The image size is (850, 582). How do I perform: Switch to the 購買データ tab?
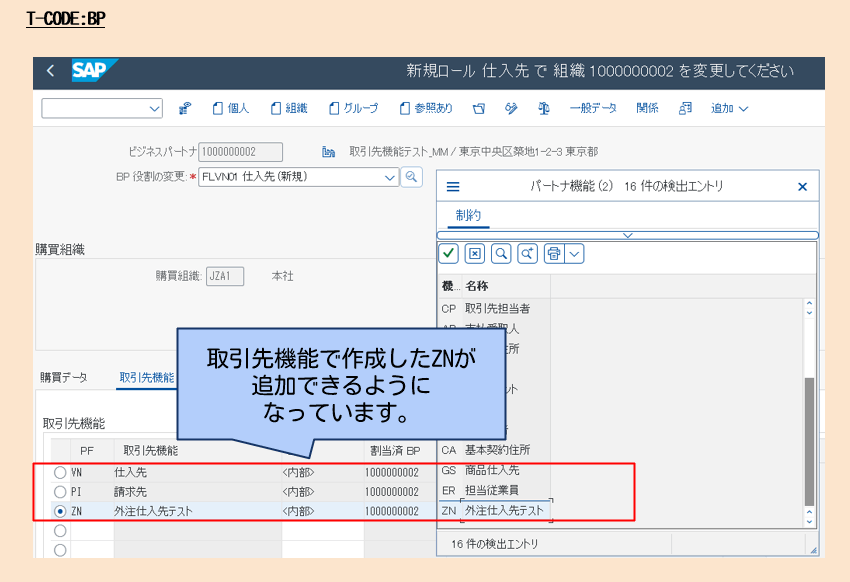pos(64,378)
